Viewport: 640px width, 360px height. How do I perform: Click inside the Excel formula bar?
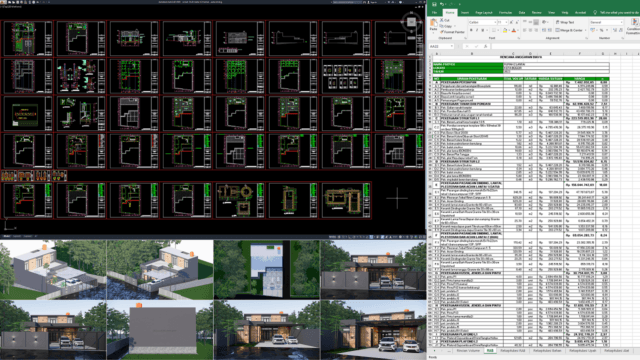pos(565,47)
